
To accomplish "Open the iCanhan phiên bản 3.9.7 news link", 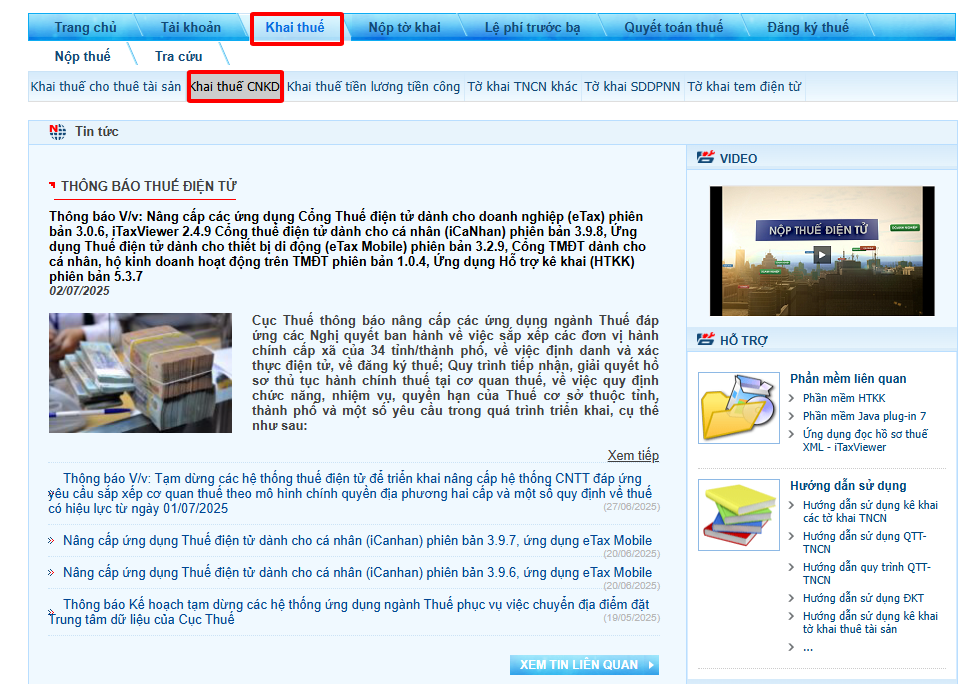I will (357, 541).
